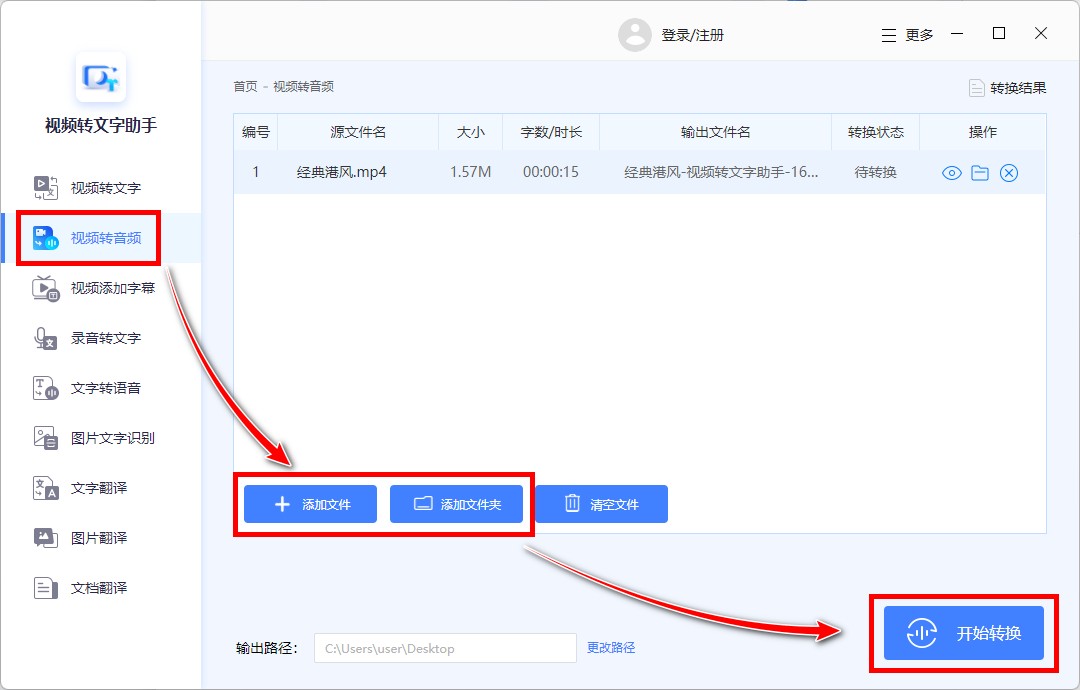The image size is (1080, 690).
Task: Click 添加文件 to add a file
Action: point(309,503)
